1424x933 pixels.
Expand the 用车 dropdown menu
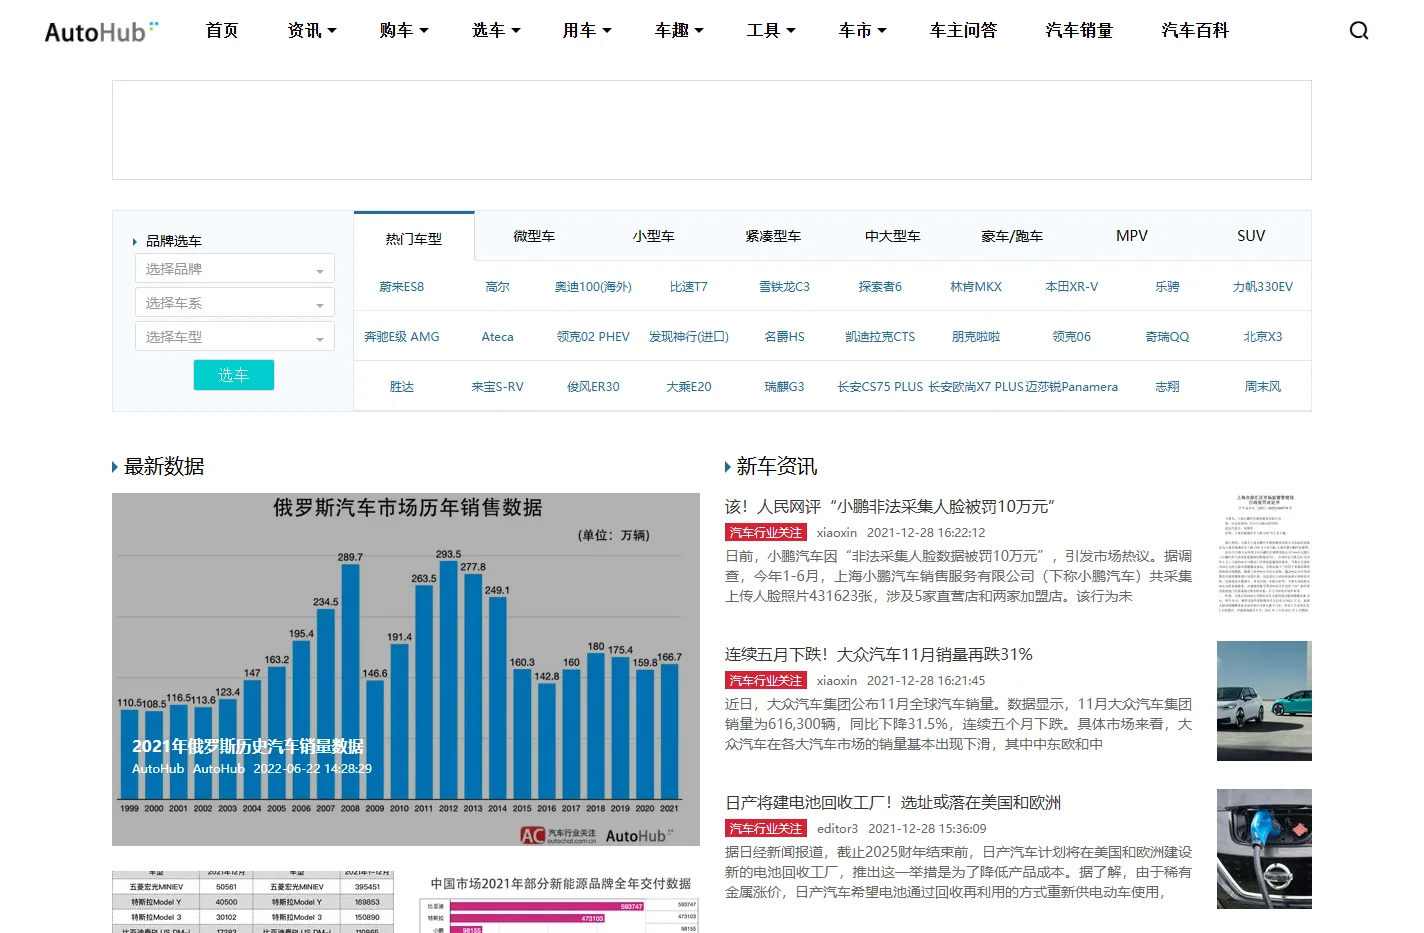[x=587, y=31]
